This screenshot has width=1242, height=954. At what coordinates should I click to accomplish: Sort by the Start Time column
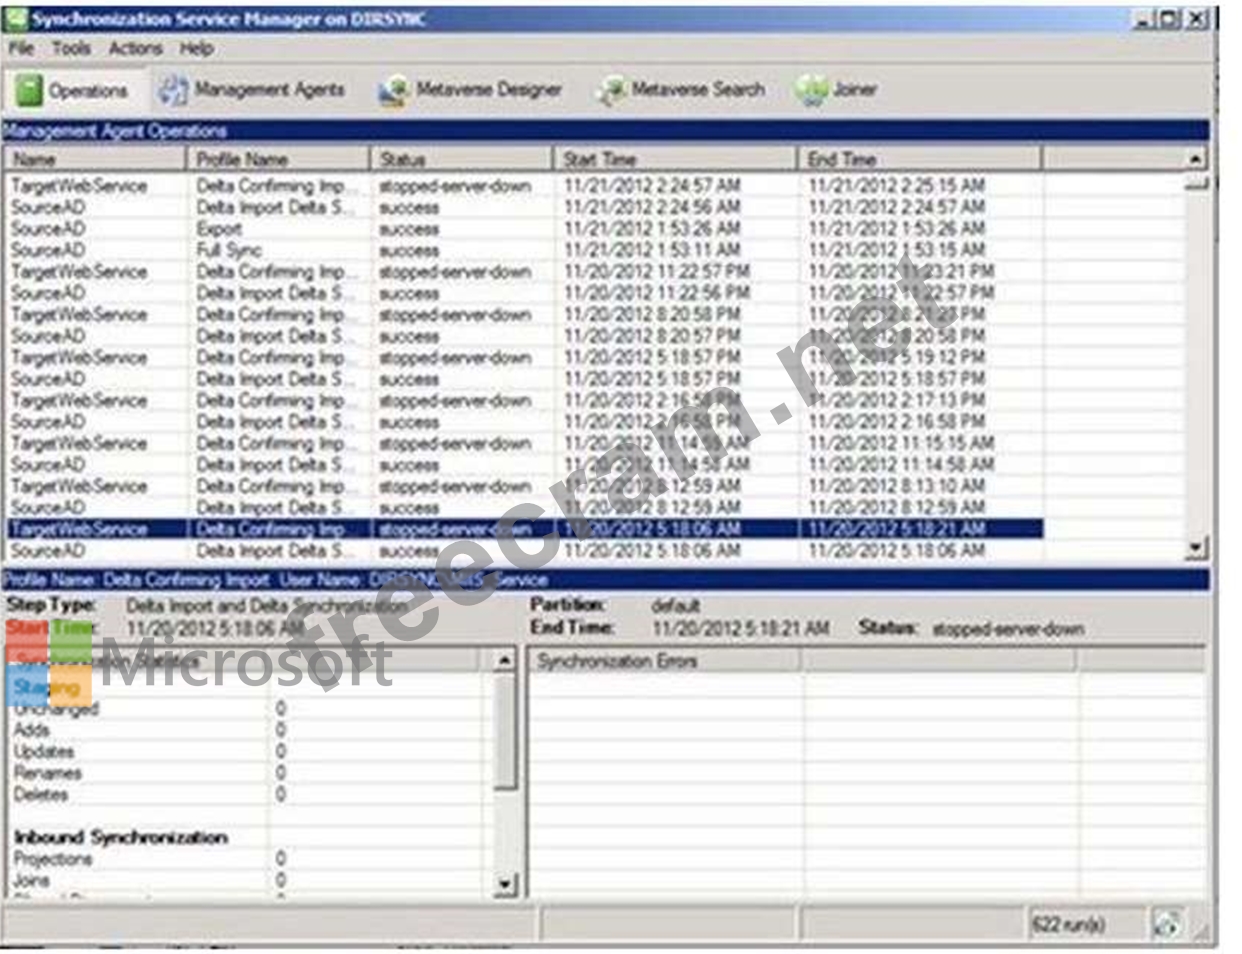point(675,159)
